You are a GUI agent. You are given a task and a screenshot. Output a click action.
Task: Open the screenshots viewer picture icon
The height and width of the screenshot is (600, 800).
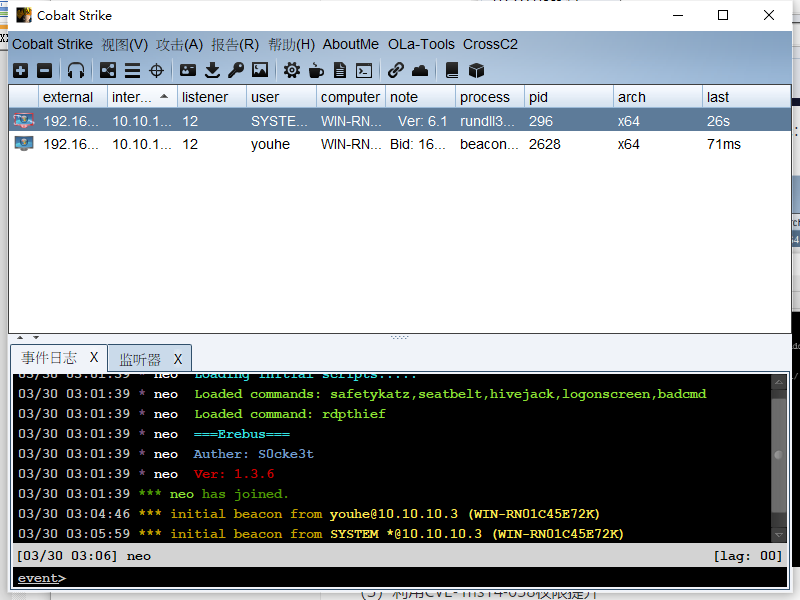pyautogui.click(x=260, y=70)
